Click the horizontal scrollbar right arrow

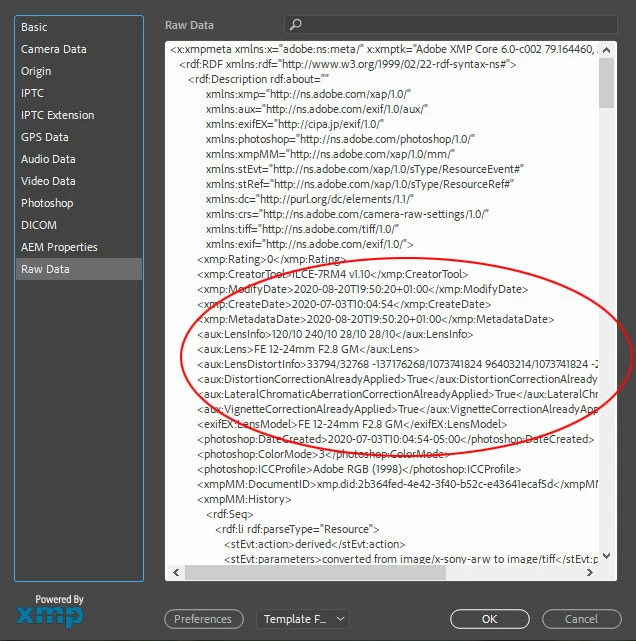click(x=589, y=572)
